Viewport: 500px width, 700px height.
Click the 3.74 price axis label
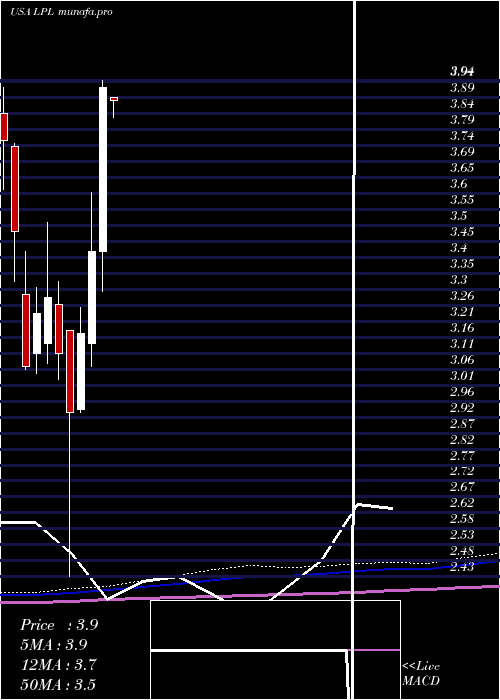[x=462, y=136]
